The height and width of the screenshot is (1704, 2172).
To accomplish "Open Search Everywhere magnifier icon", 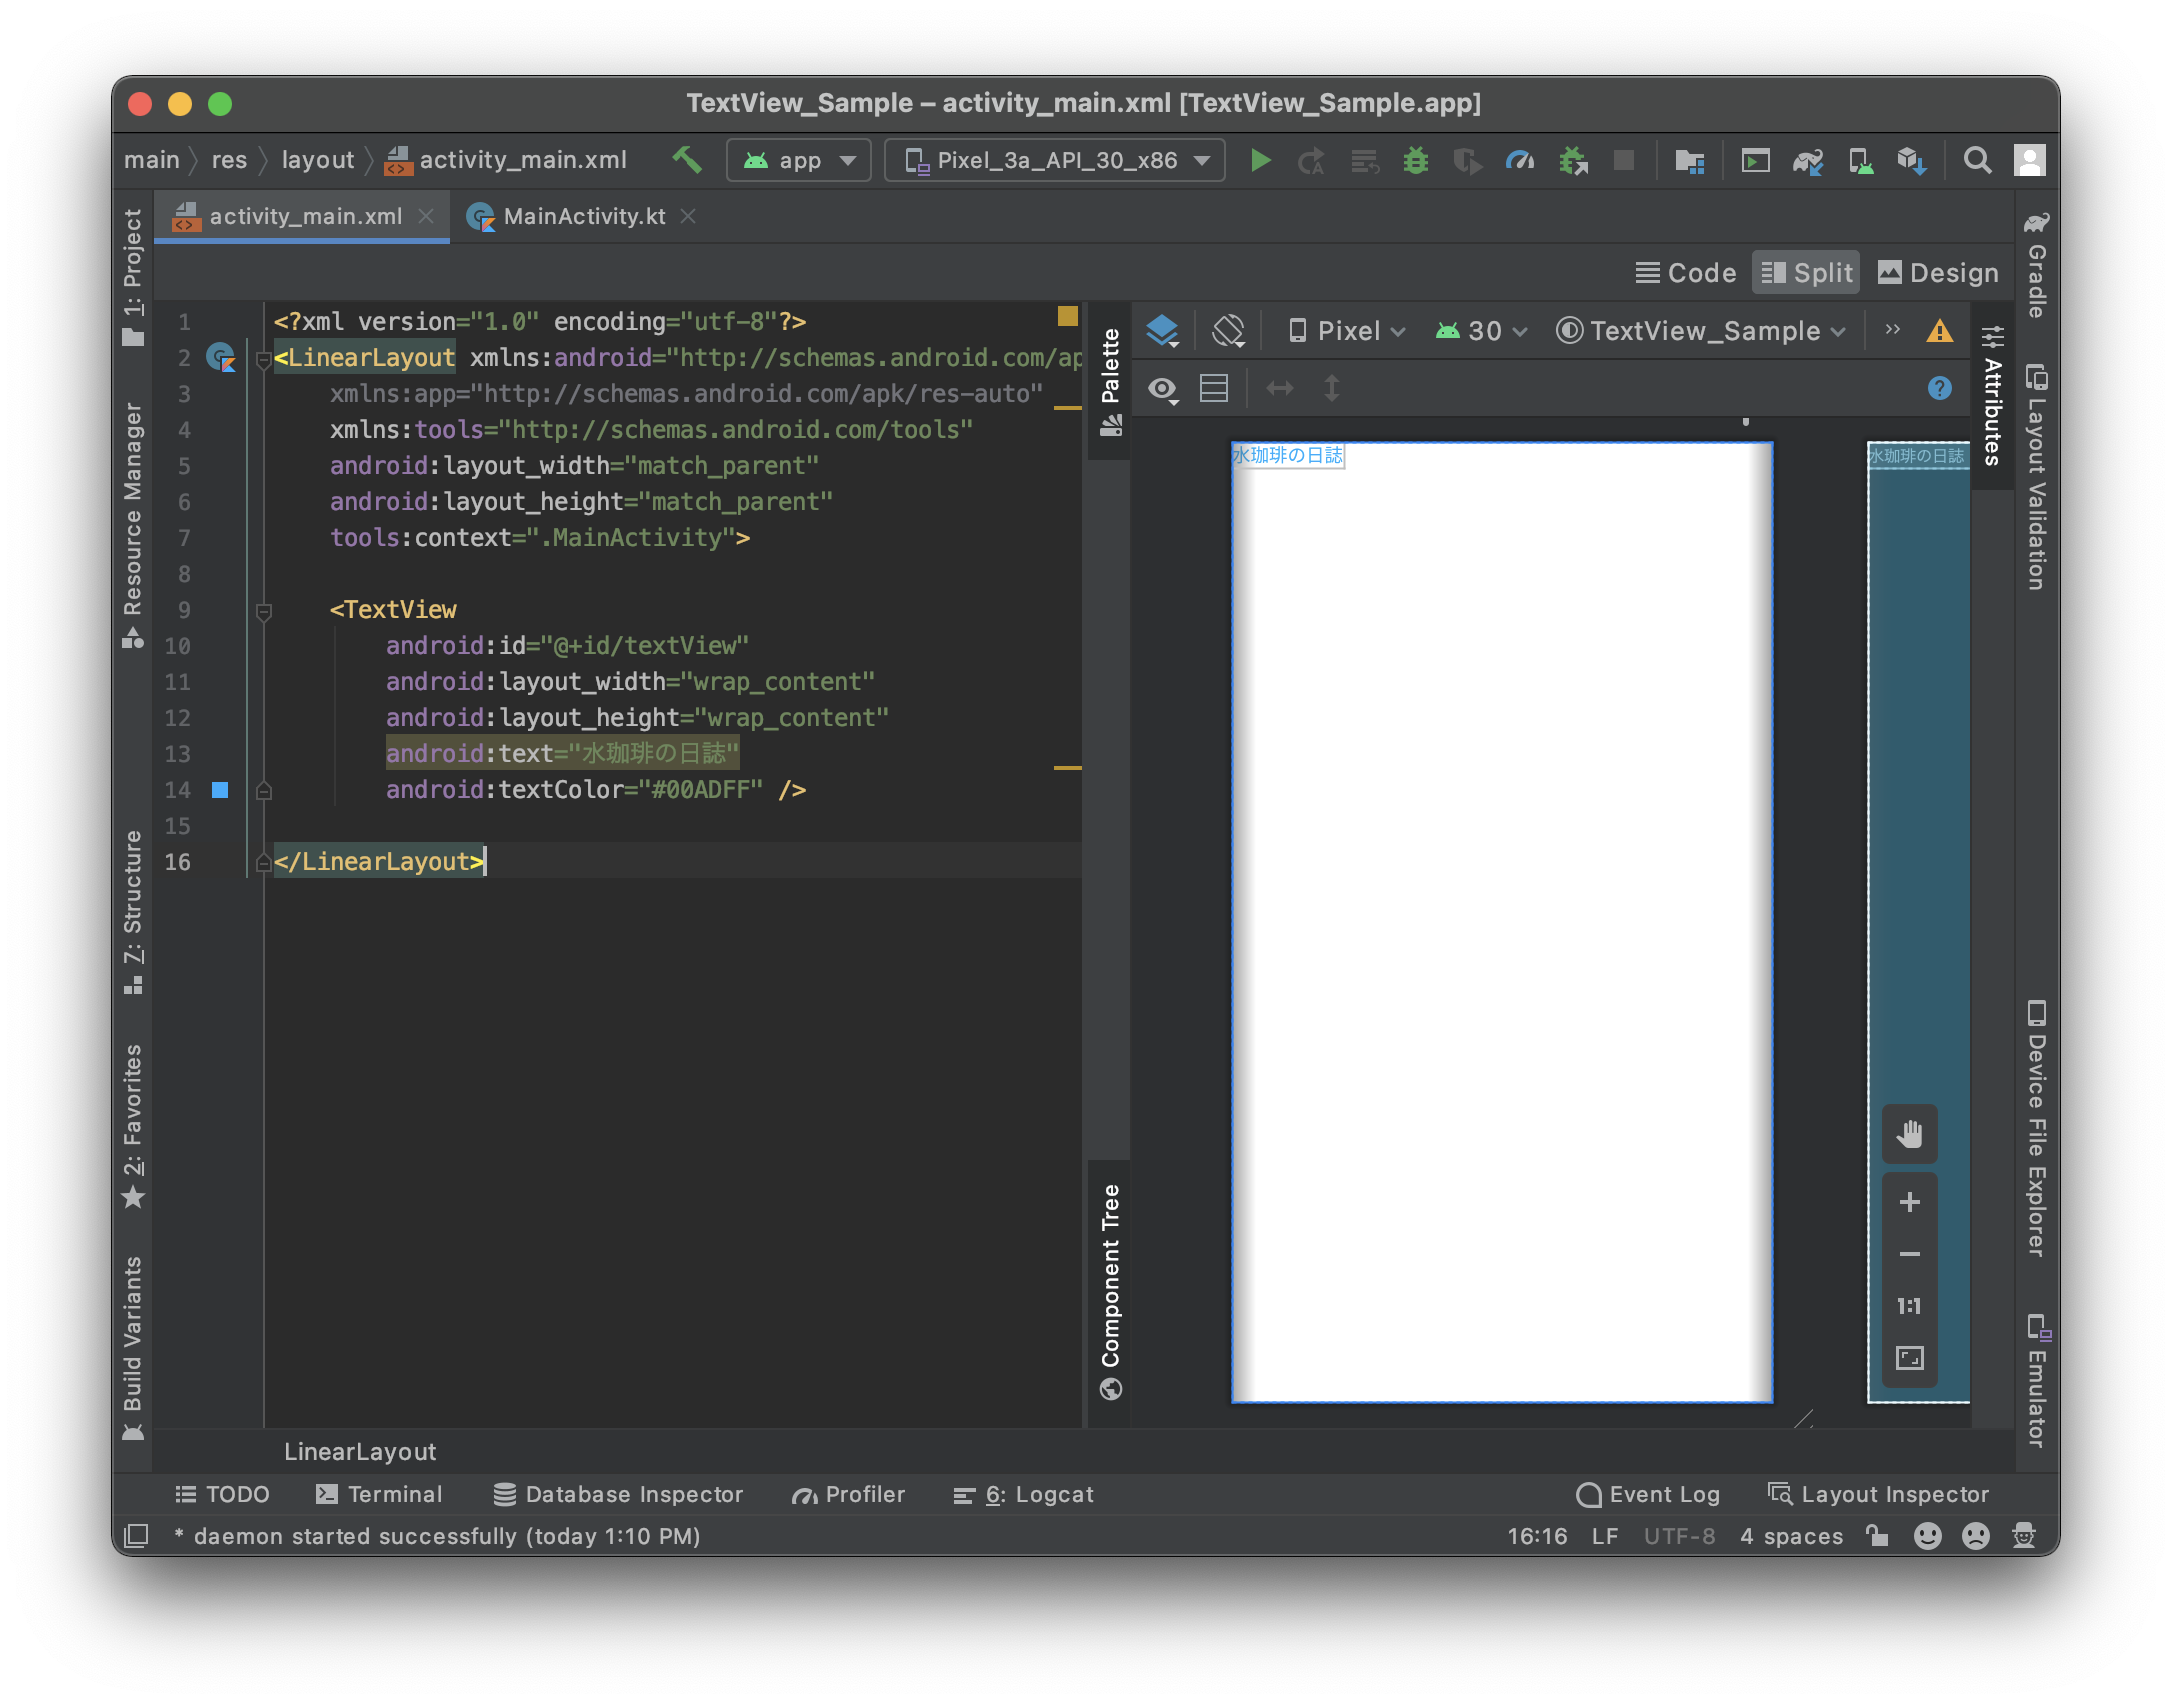I will 1977,160.
